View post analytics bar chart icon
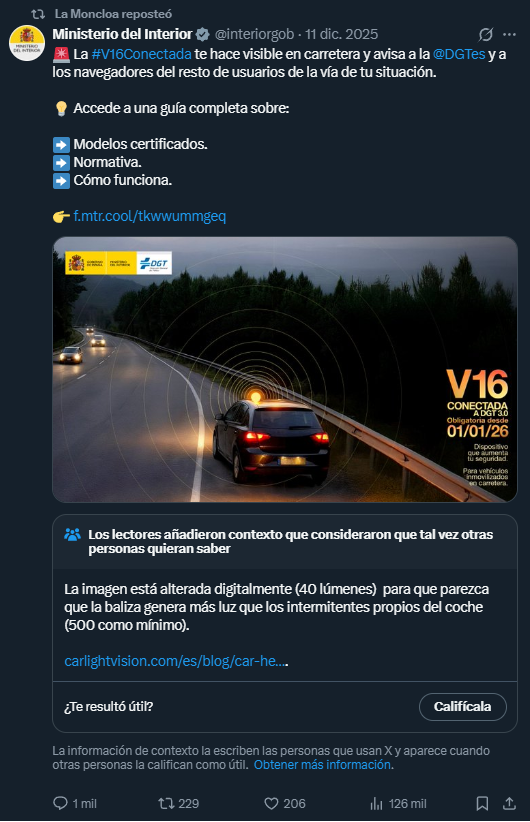 [376, 803]
